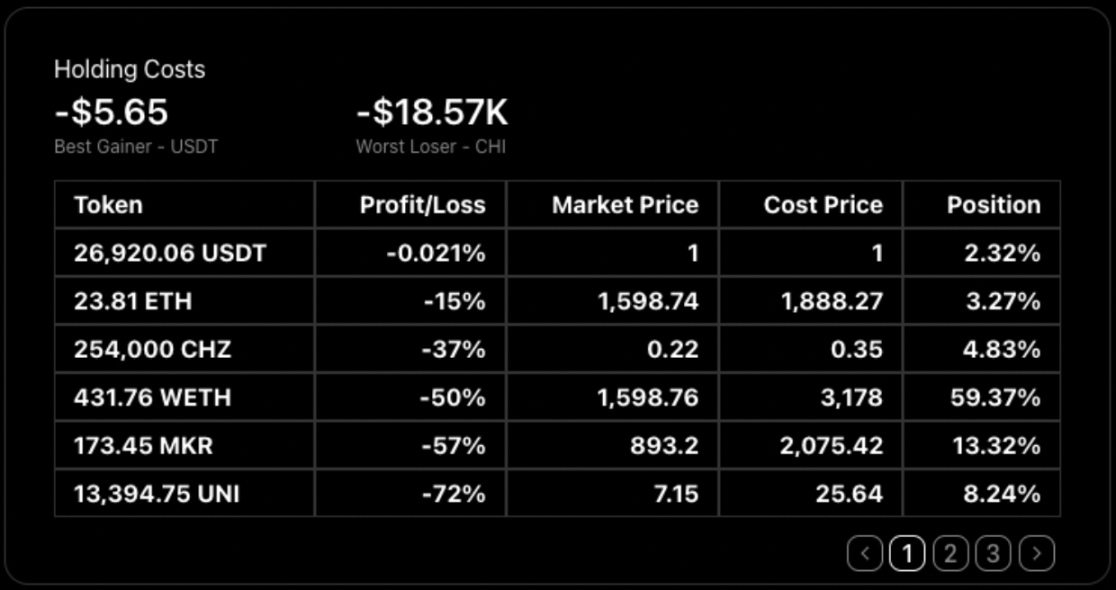
Task: Select the 23.81 ETH token row
Action: click(132, 301)
